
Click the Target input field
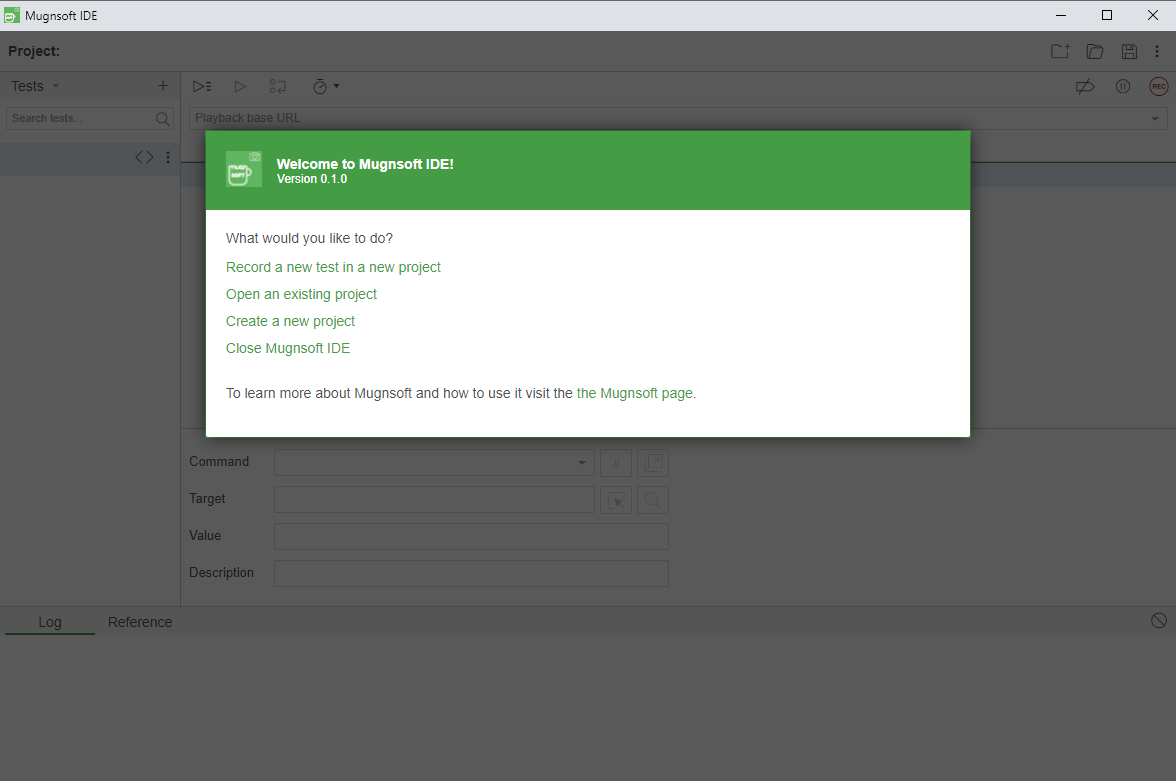pyautogui.click(x=434, y=500)
